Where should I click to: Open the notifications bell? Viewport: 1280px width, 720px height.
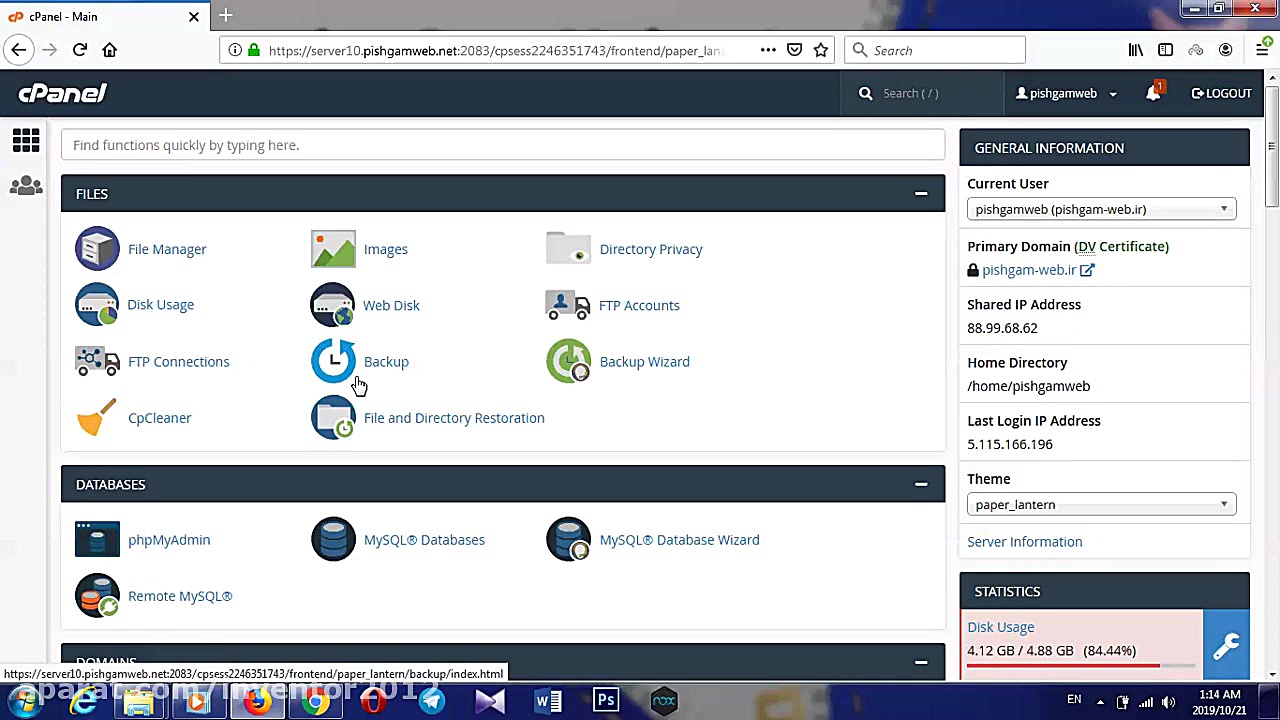[1153, 93]
